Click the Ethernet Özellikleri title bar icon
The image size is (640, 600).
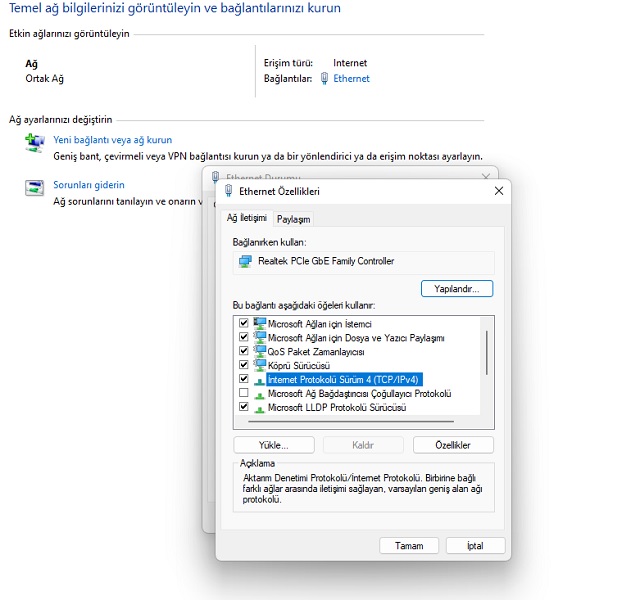coord(230,191)
